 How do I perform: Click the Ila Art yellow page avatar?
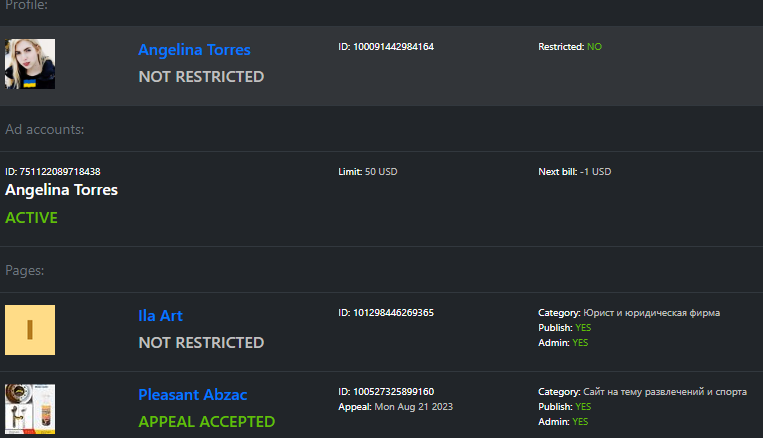point(30,330)
